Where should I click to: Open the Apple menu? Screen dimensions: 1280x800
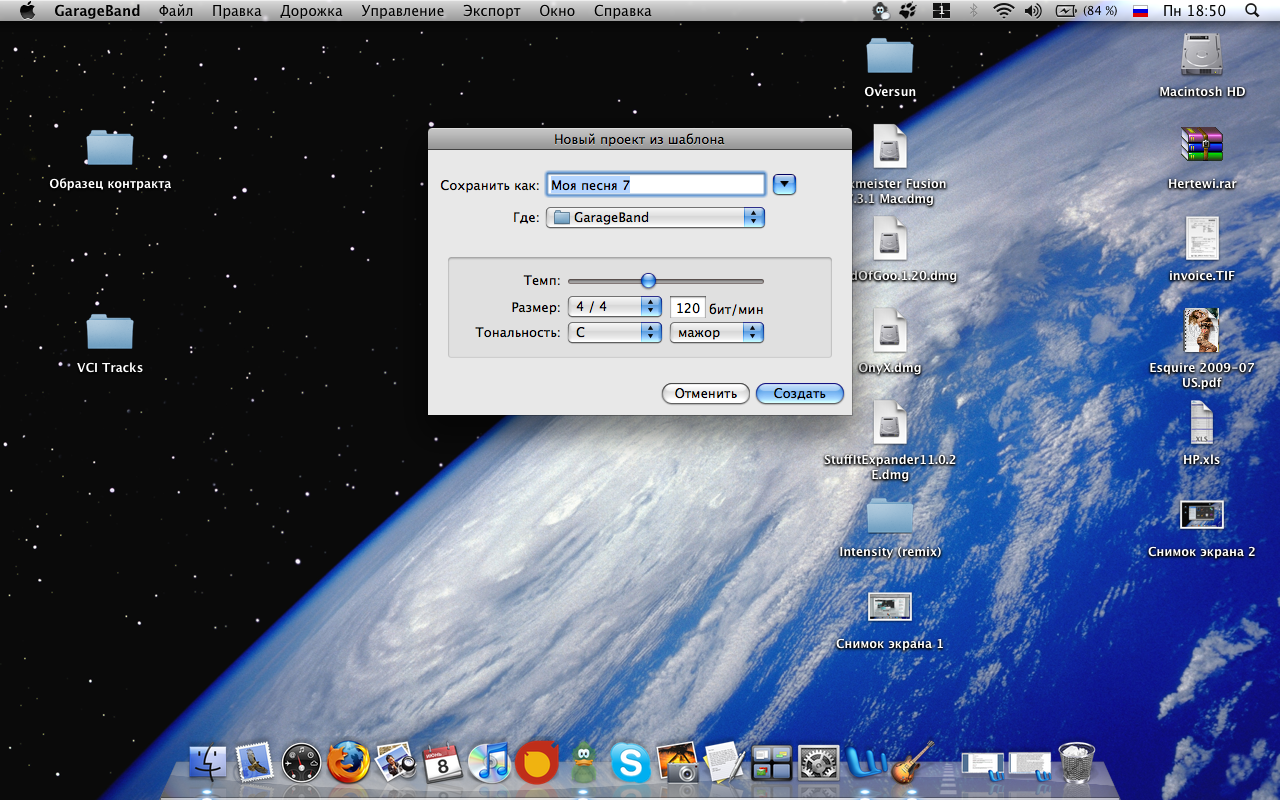[x=27, y=11]
